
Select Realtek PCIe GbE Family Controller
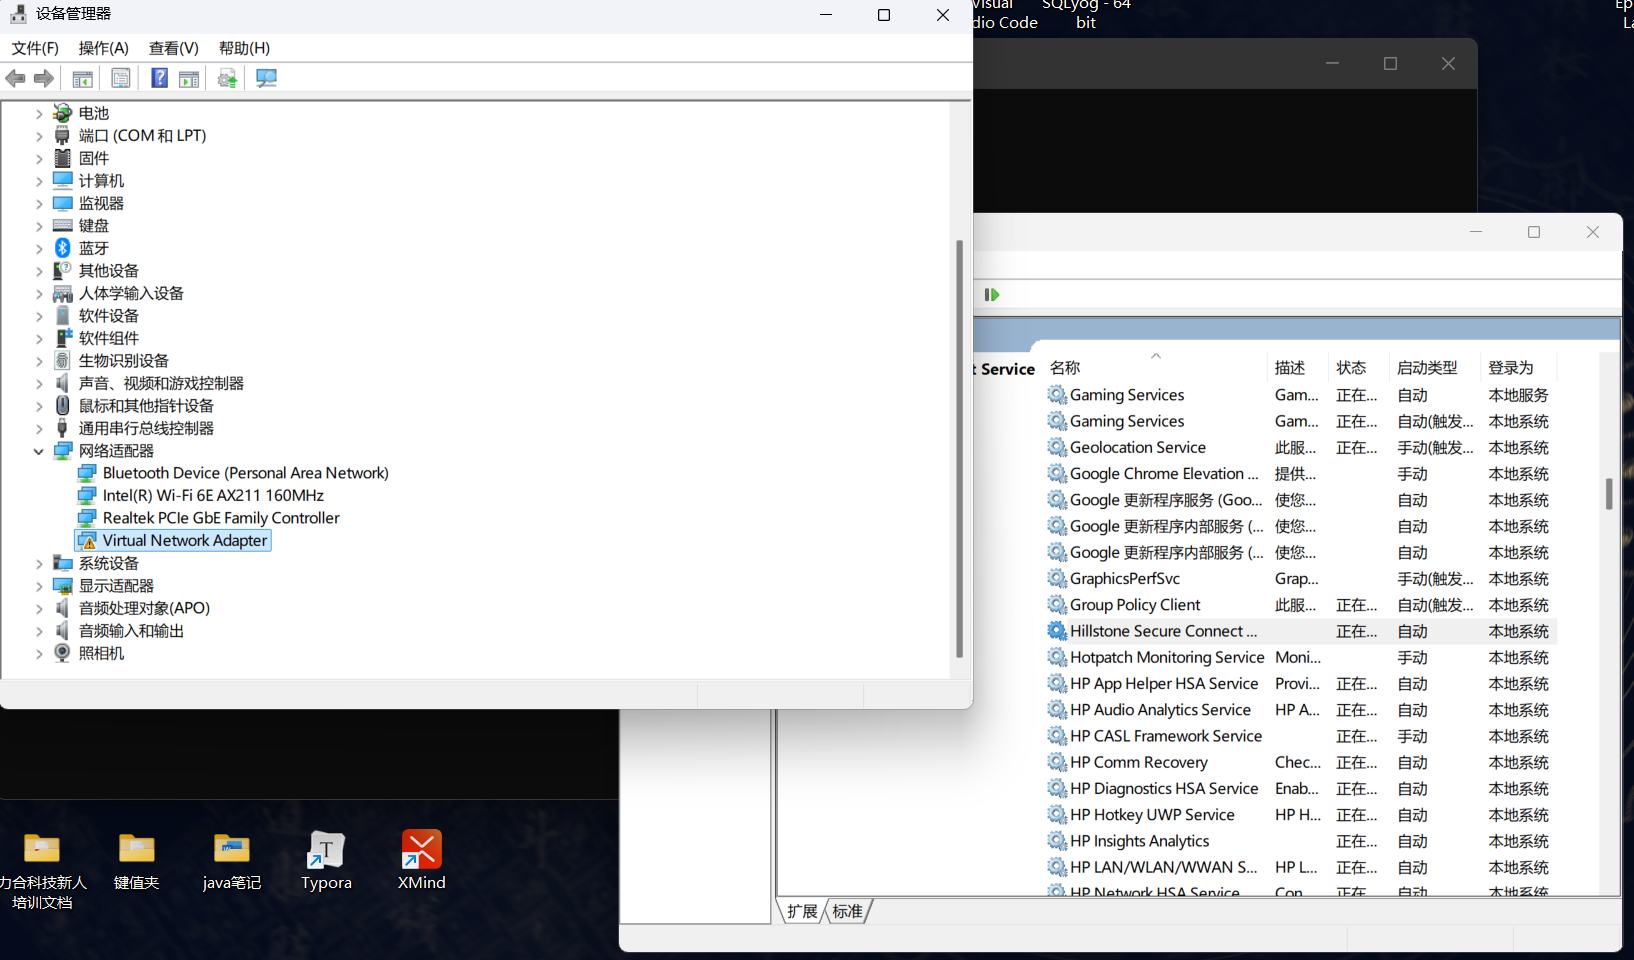[221, 518]
